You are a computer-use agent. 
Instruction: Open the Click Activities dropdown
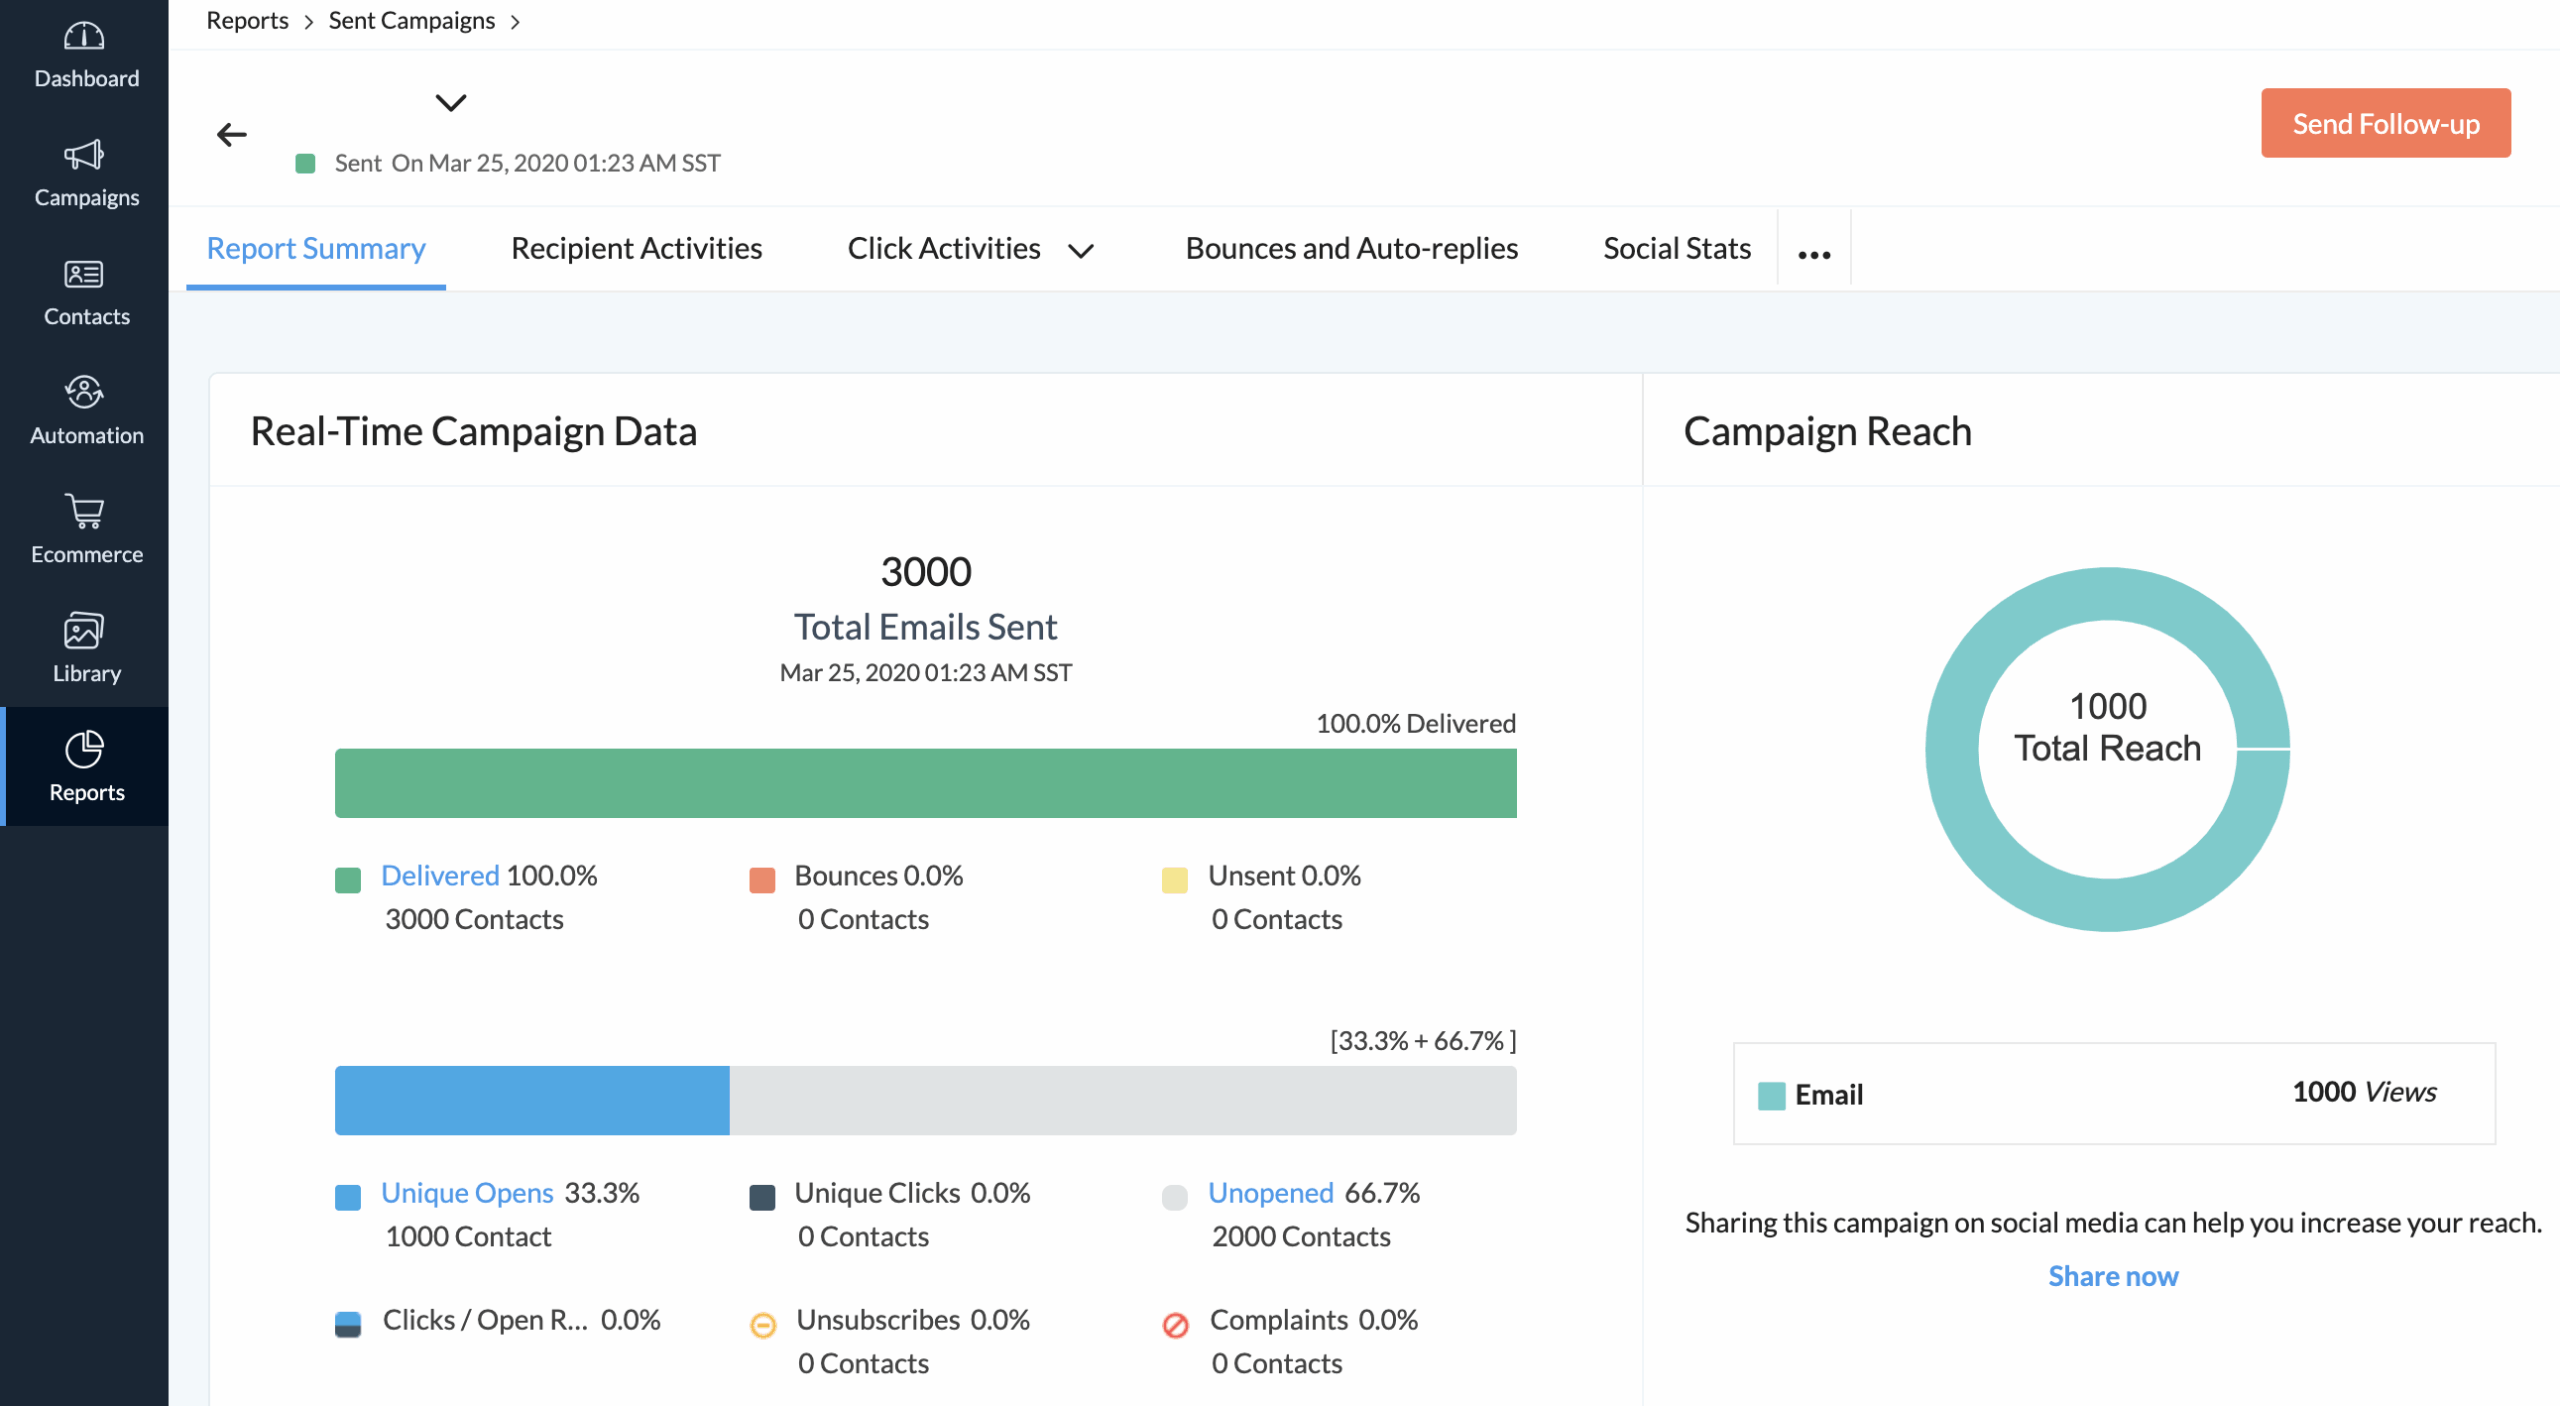(x=1081, y=251)
